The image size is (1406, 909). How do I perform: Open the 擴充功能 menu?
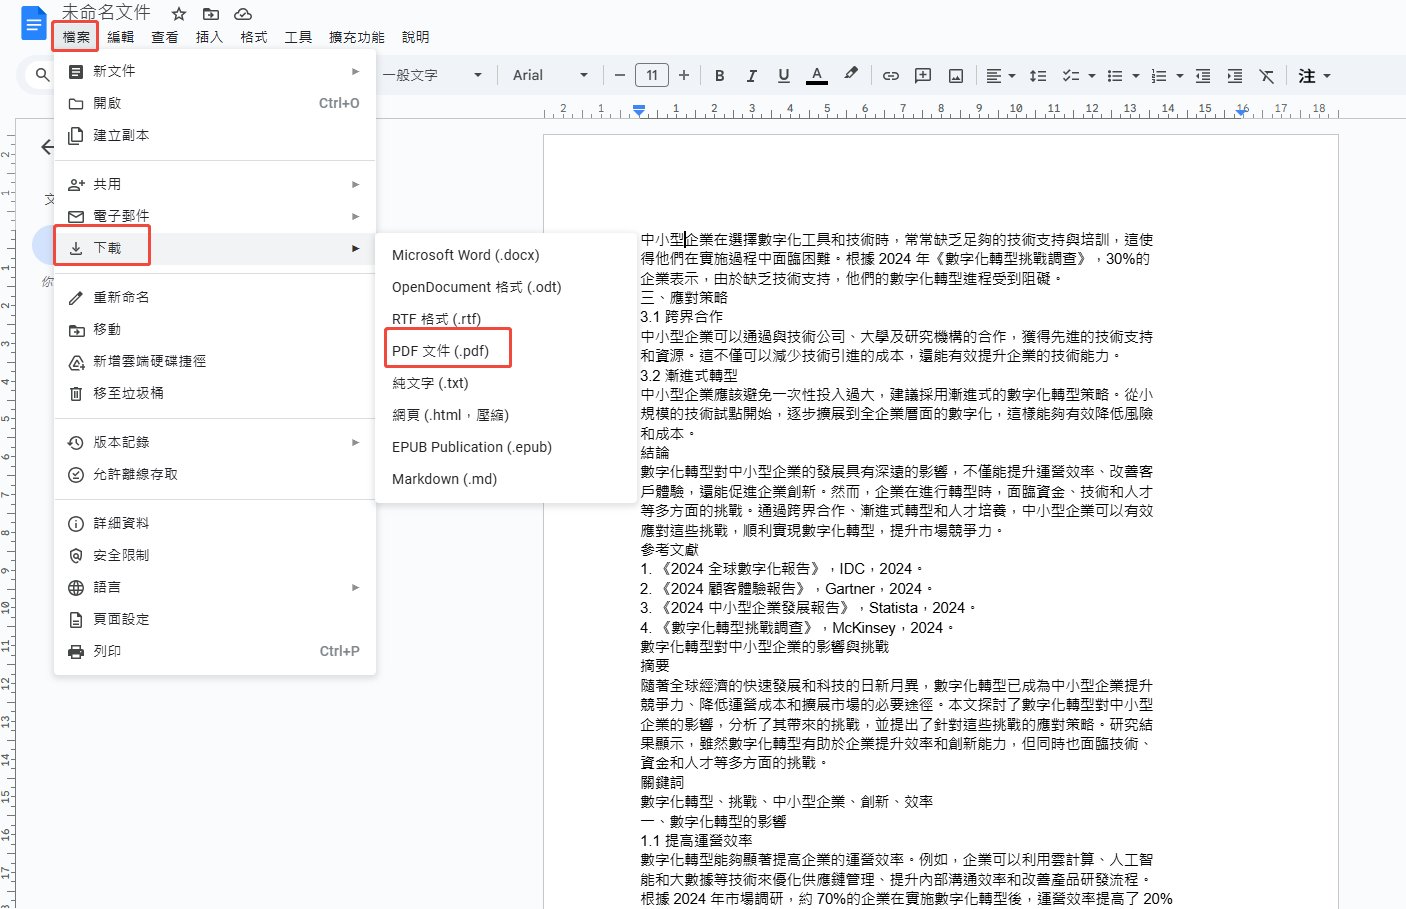(x=357, y=37)
